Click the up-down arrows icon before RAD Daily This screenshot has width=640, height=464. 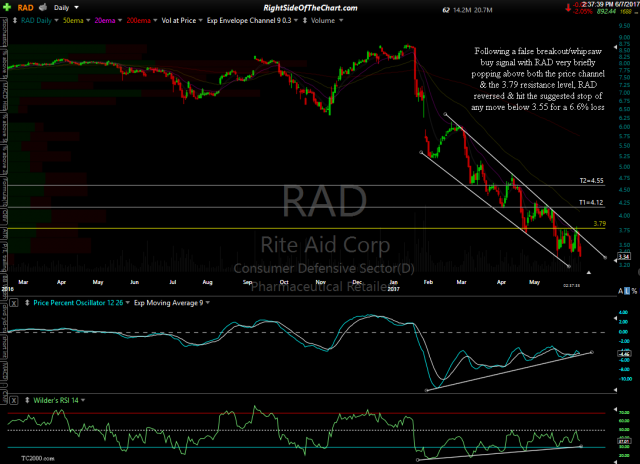[x=15, y=20]
